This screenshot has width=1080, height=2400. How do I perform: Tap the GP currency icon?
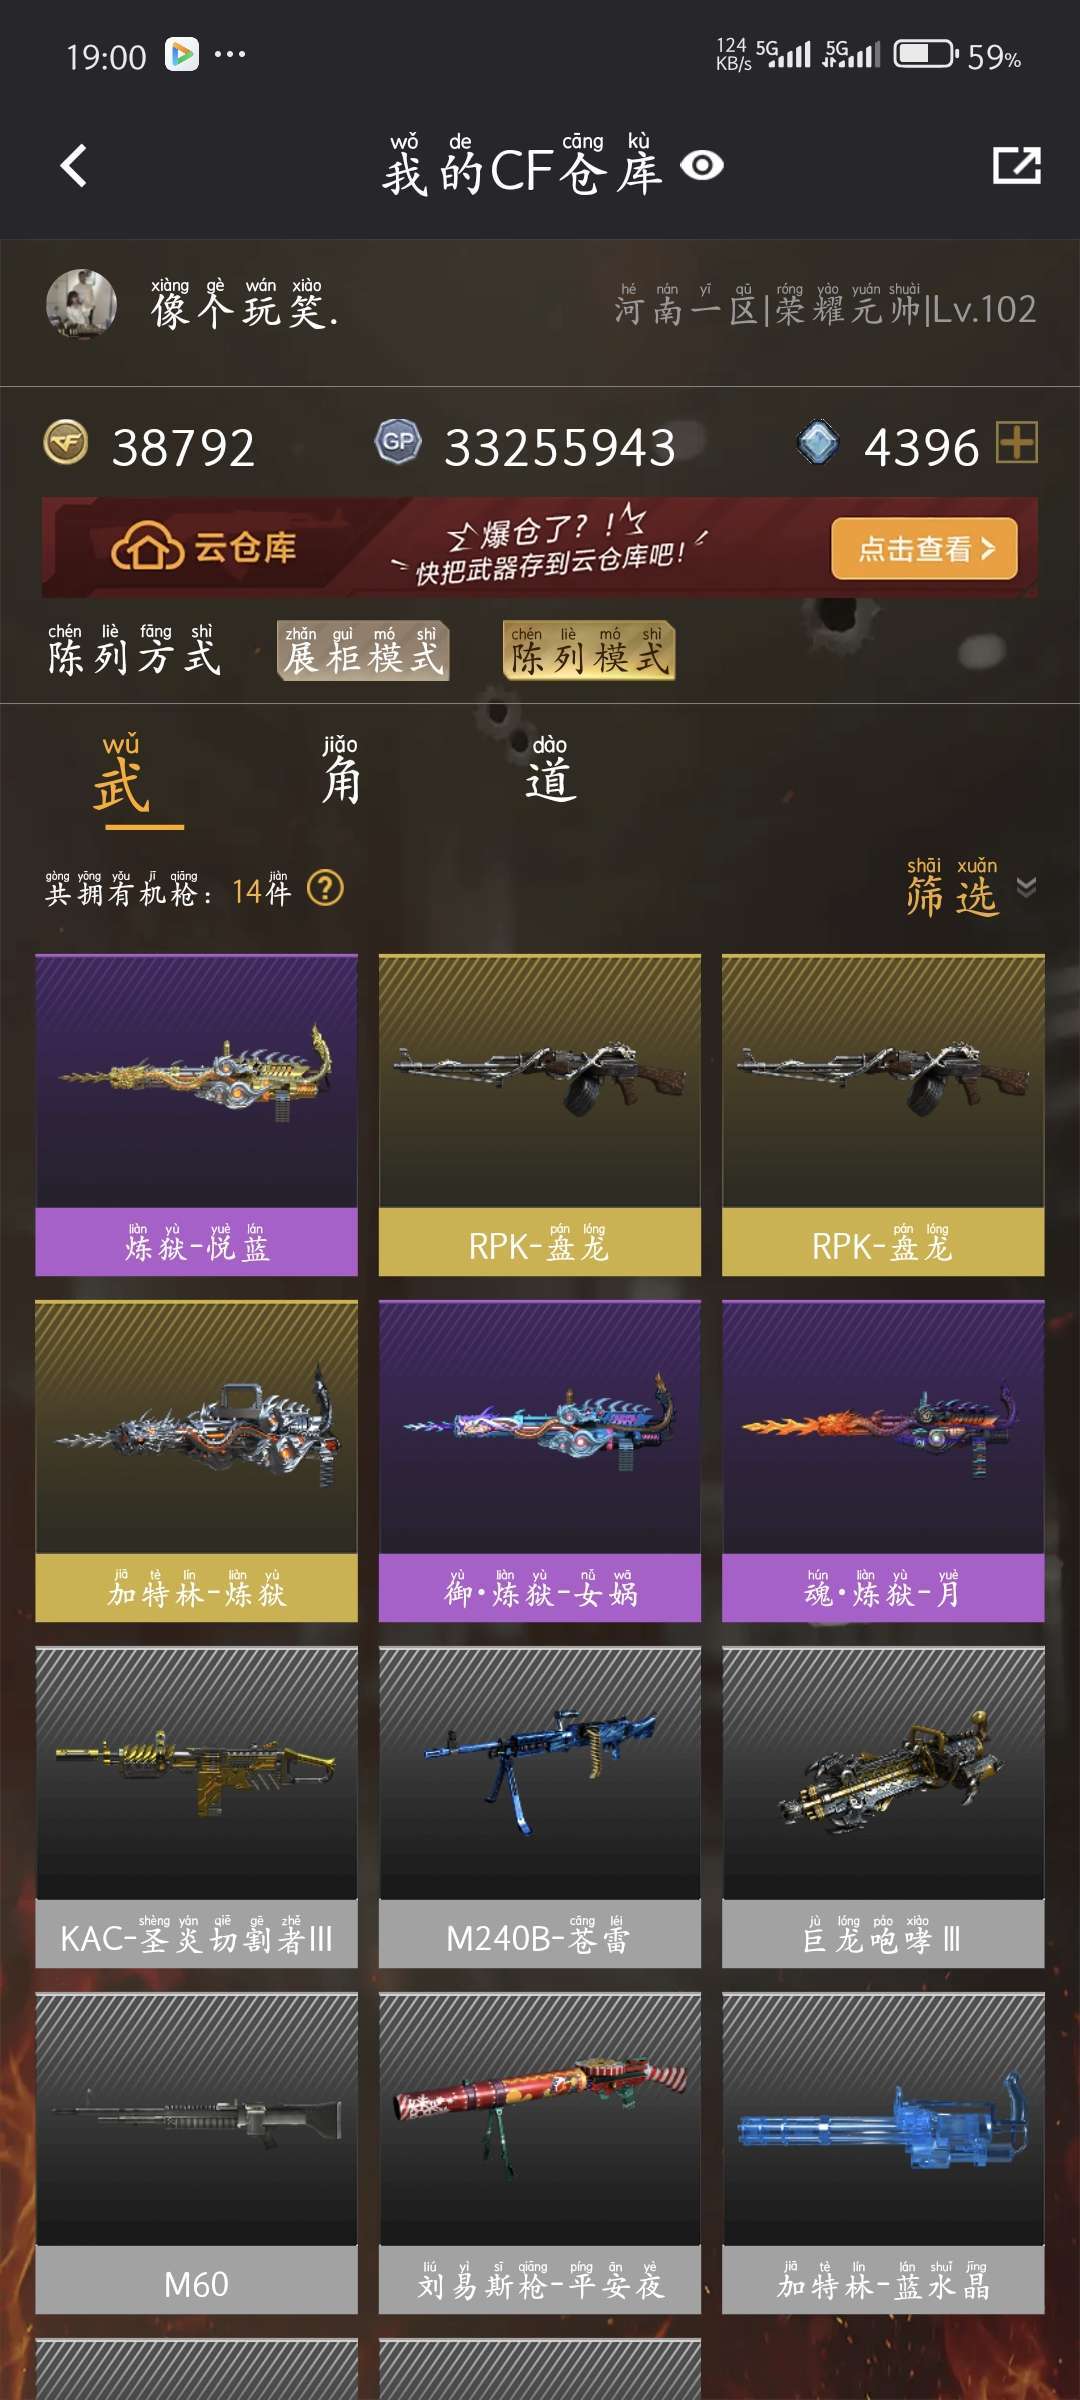coord(398,441)
